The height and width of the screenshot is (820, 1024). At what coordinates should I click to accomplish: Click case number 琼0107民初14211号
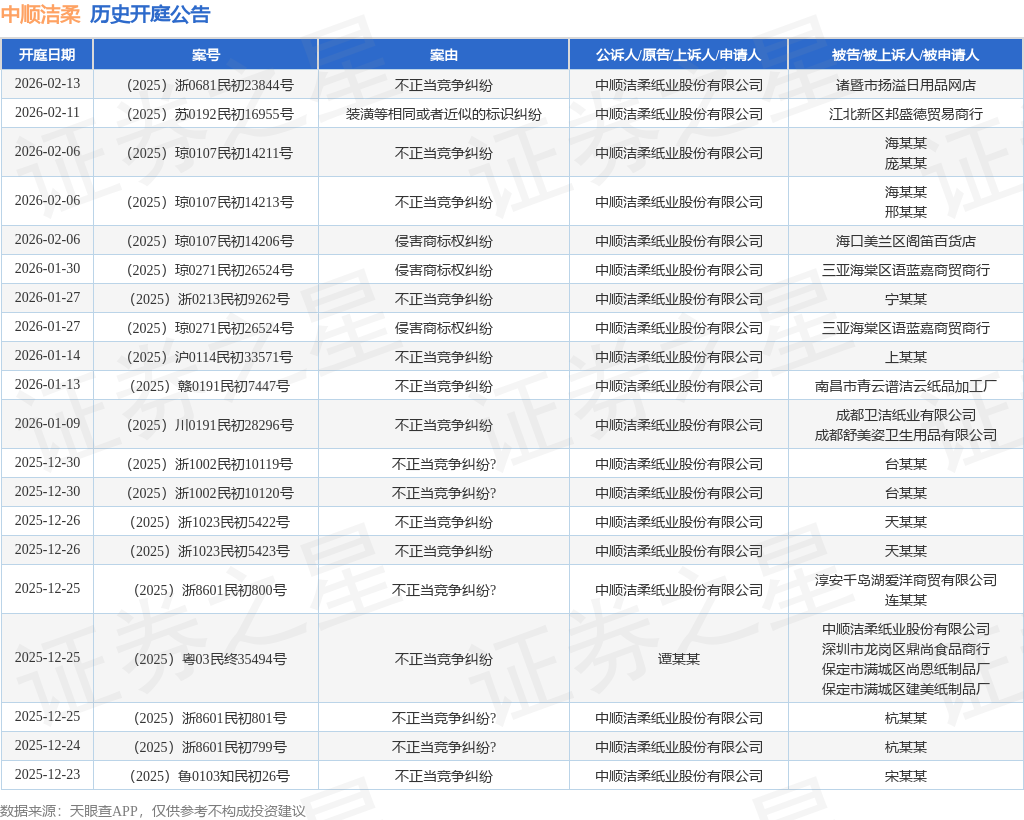pos(210,153)
